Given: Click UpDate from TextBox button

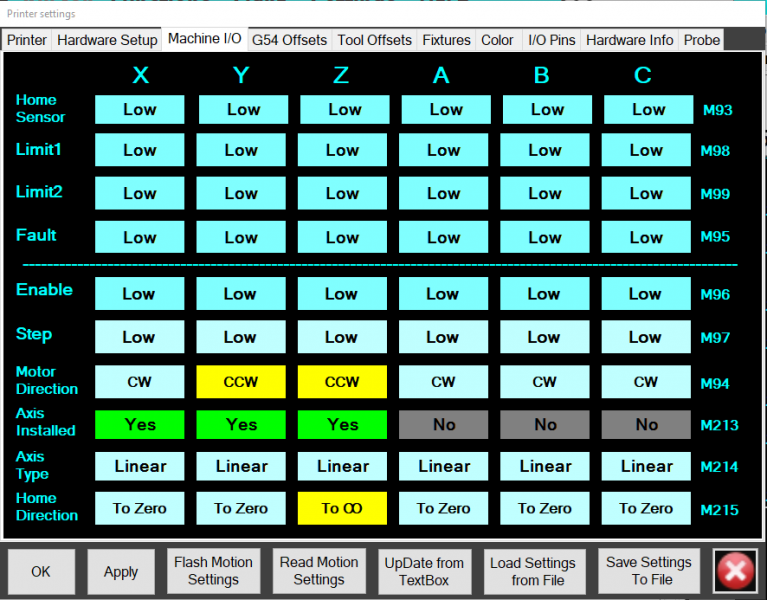Looking at the screenshot, I should pyautogui.click(x=424, y=571).
